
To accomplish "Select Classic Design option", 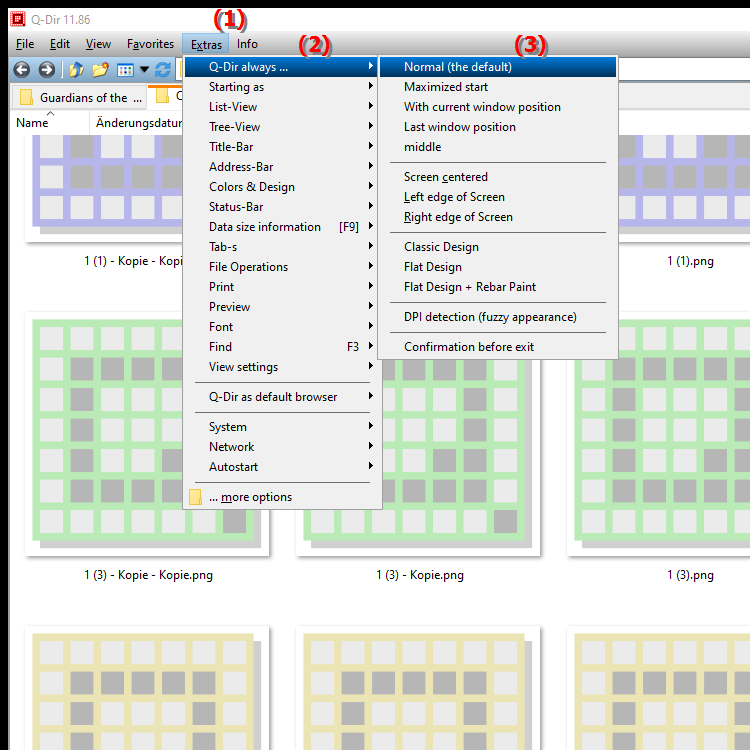I will click(x=498, y=247).
